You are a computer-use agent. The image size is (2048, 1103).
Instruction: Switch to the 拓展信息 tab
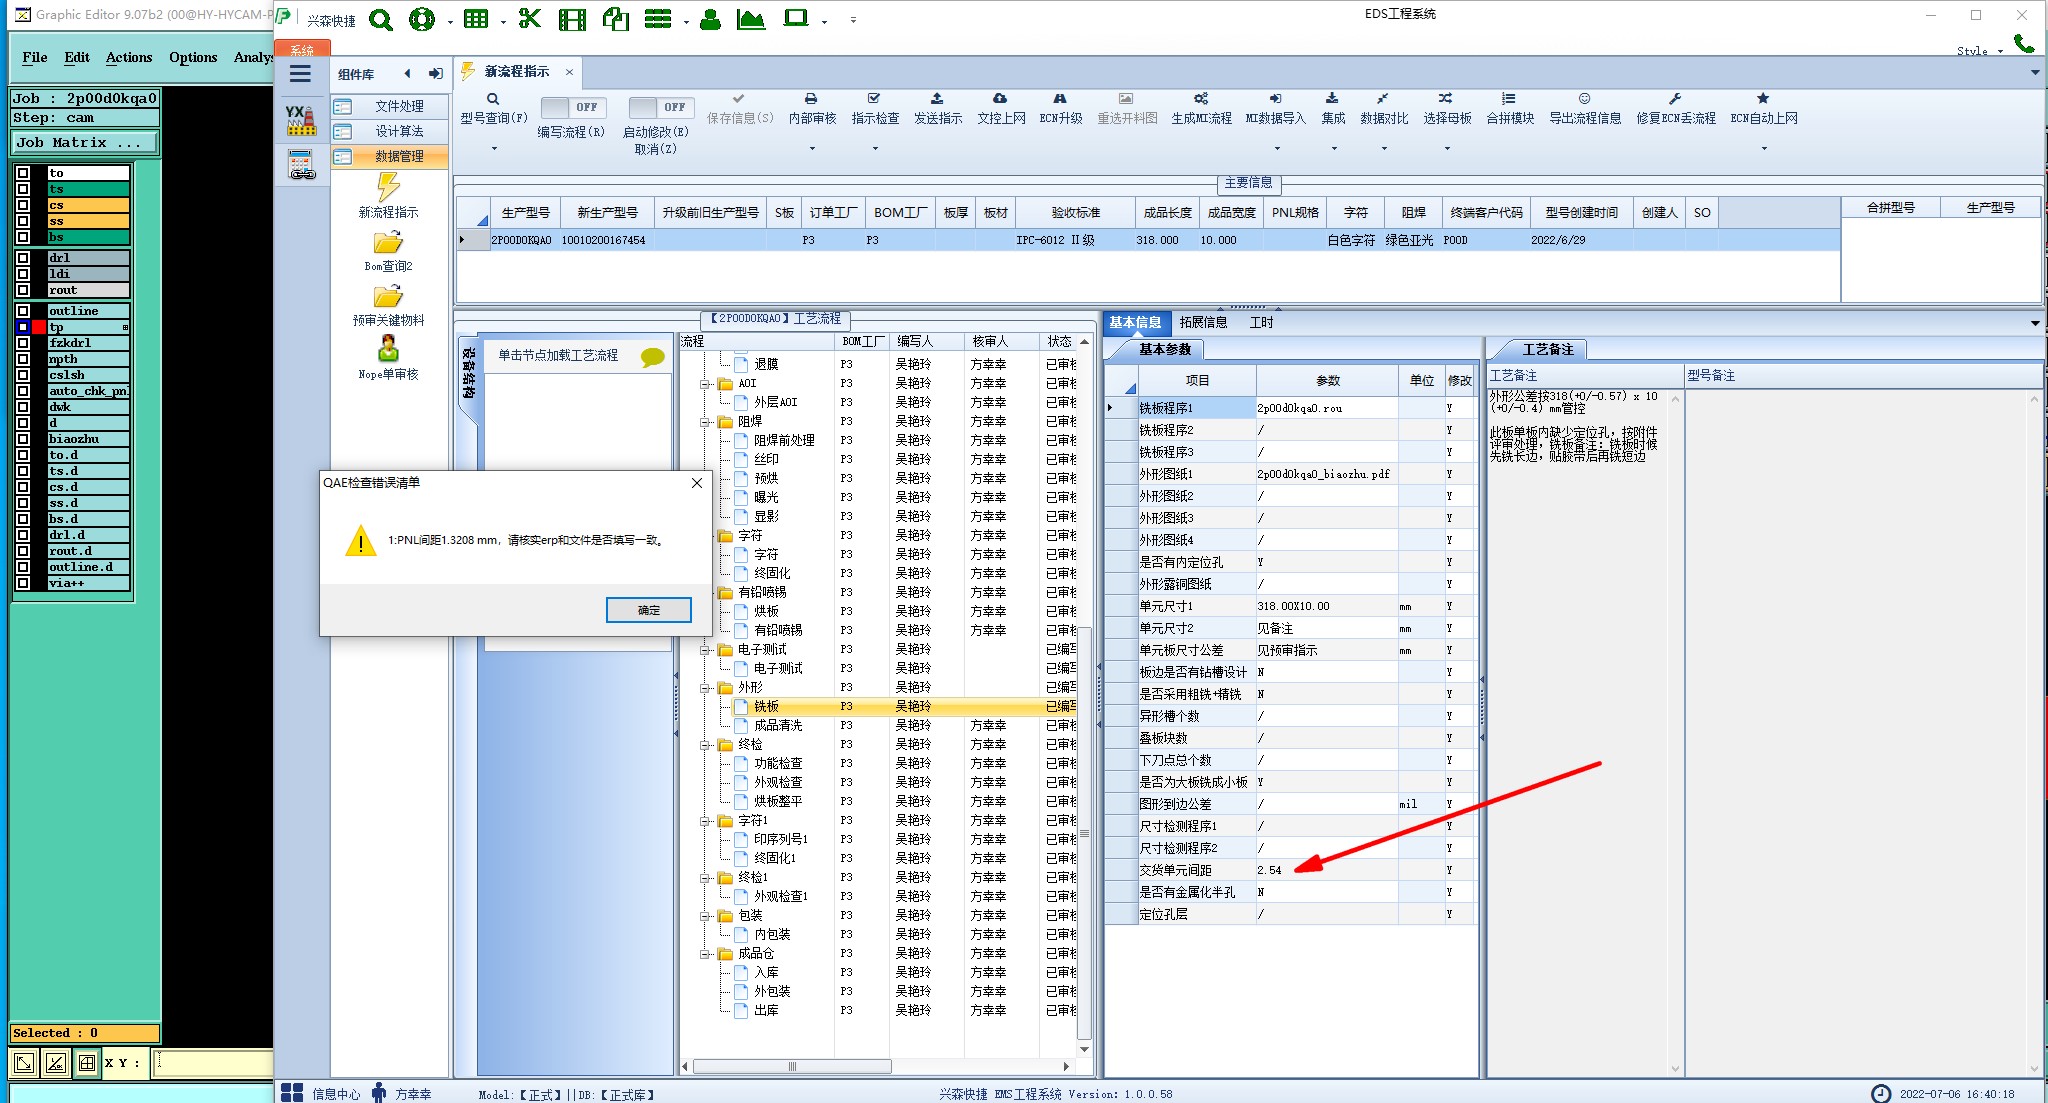1203,322
